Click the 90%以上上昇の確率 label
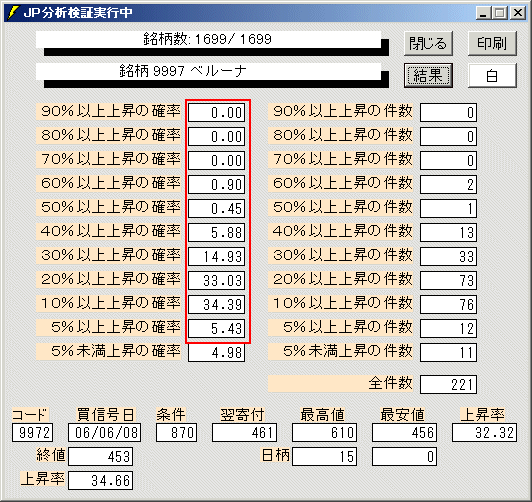This screenshot has height=502, width=532. [109, 112]
